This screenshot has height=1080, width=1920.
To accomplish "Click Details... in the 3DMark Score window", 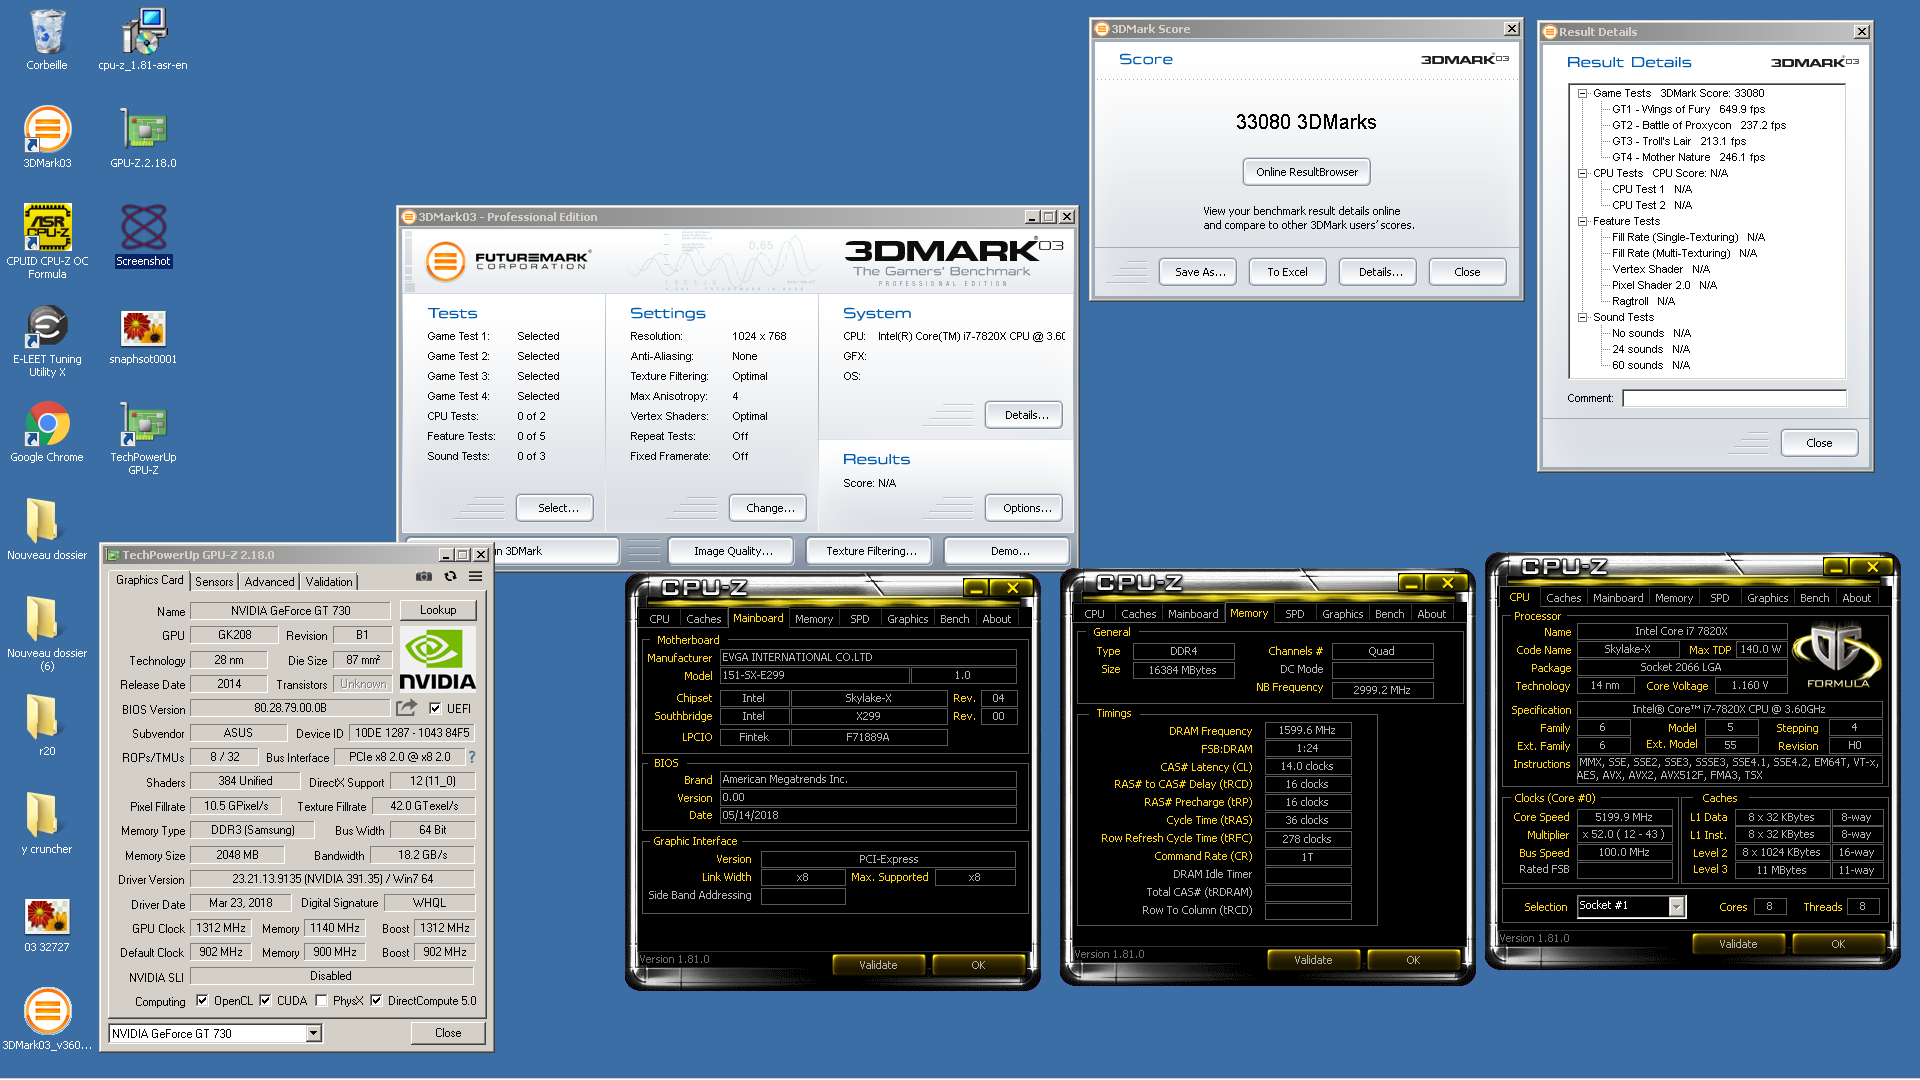I will click(1380, 272).
